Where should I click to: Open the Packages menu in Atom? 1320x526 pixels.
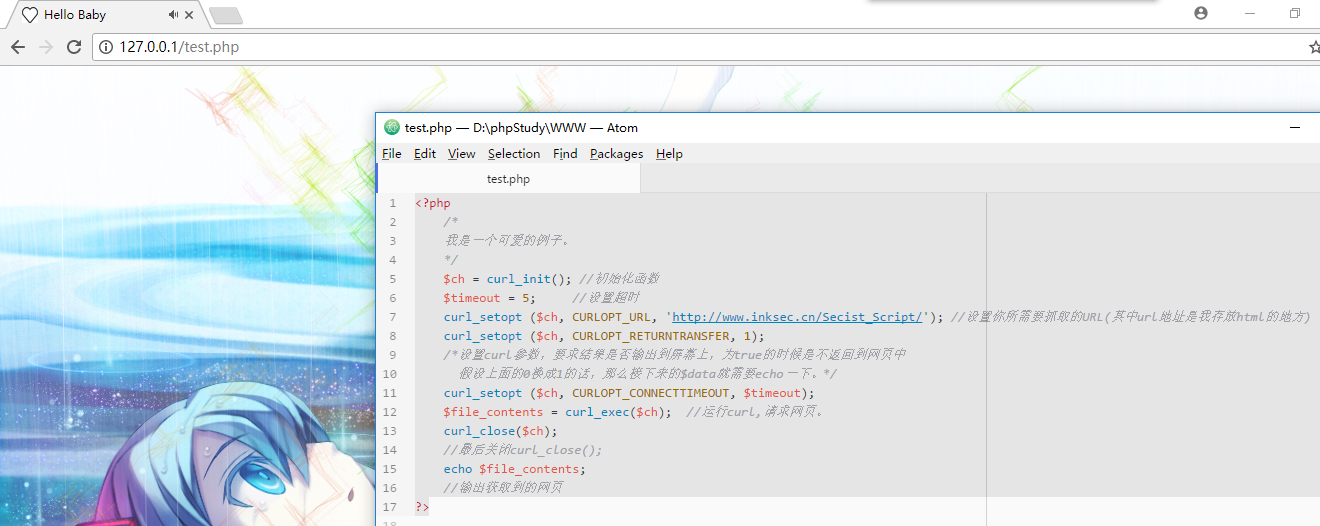(x=616, y=154)
